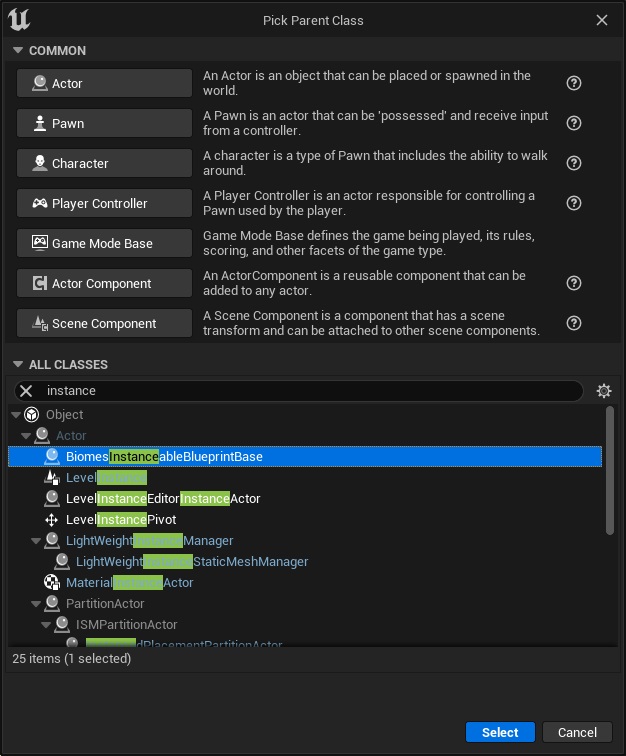Select LevelInstancePivot in the class list
The height and width of the screenshot is (756, 626).
click(x=121, y=520)
